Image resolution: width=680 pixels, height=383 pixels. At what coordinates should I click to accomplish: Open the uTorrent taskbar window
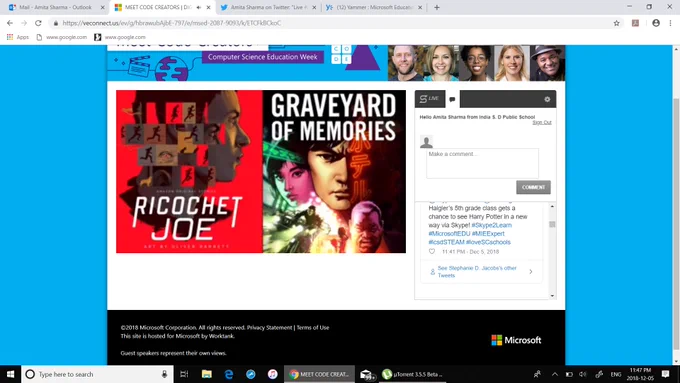click(412, 374)
